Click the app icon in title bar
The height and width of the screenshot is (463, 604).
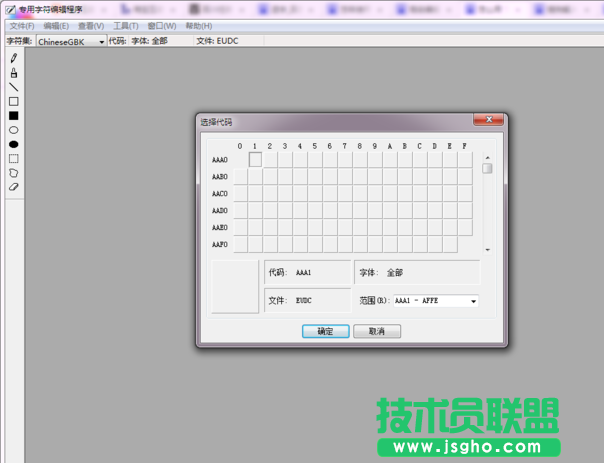tap(10, 10)
